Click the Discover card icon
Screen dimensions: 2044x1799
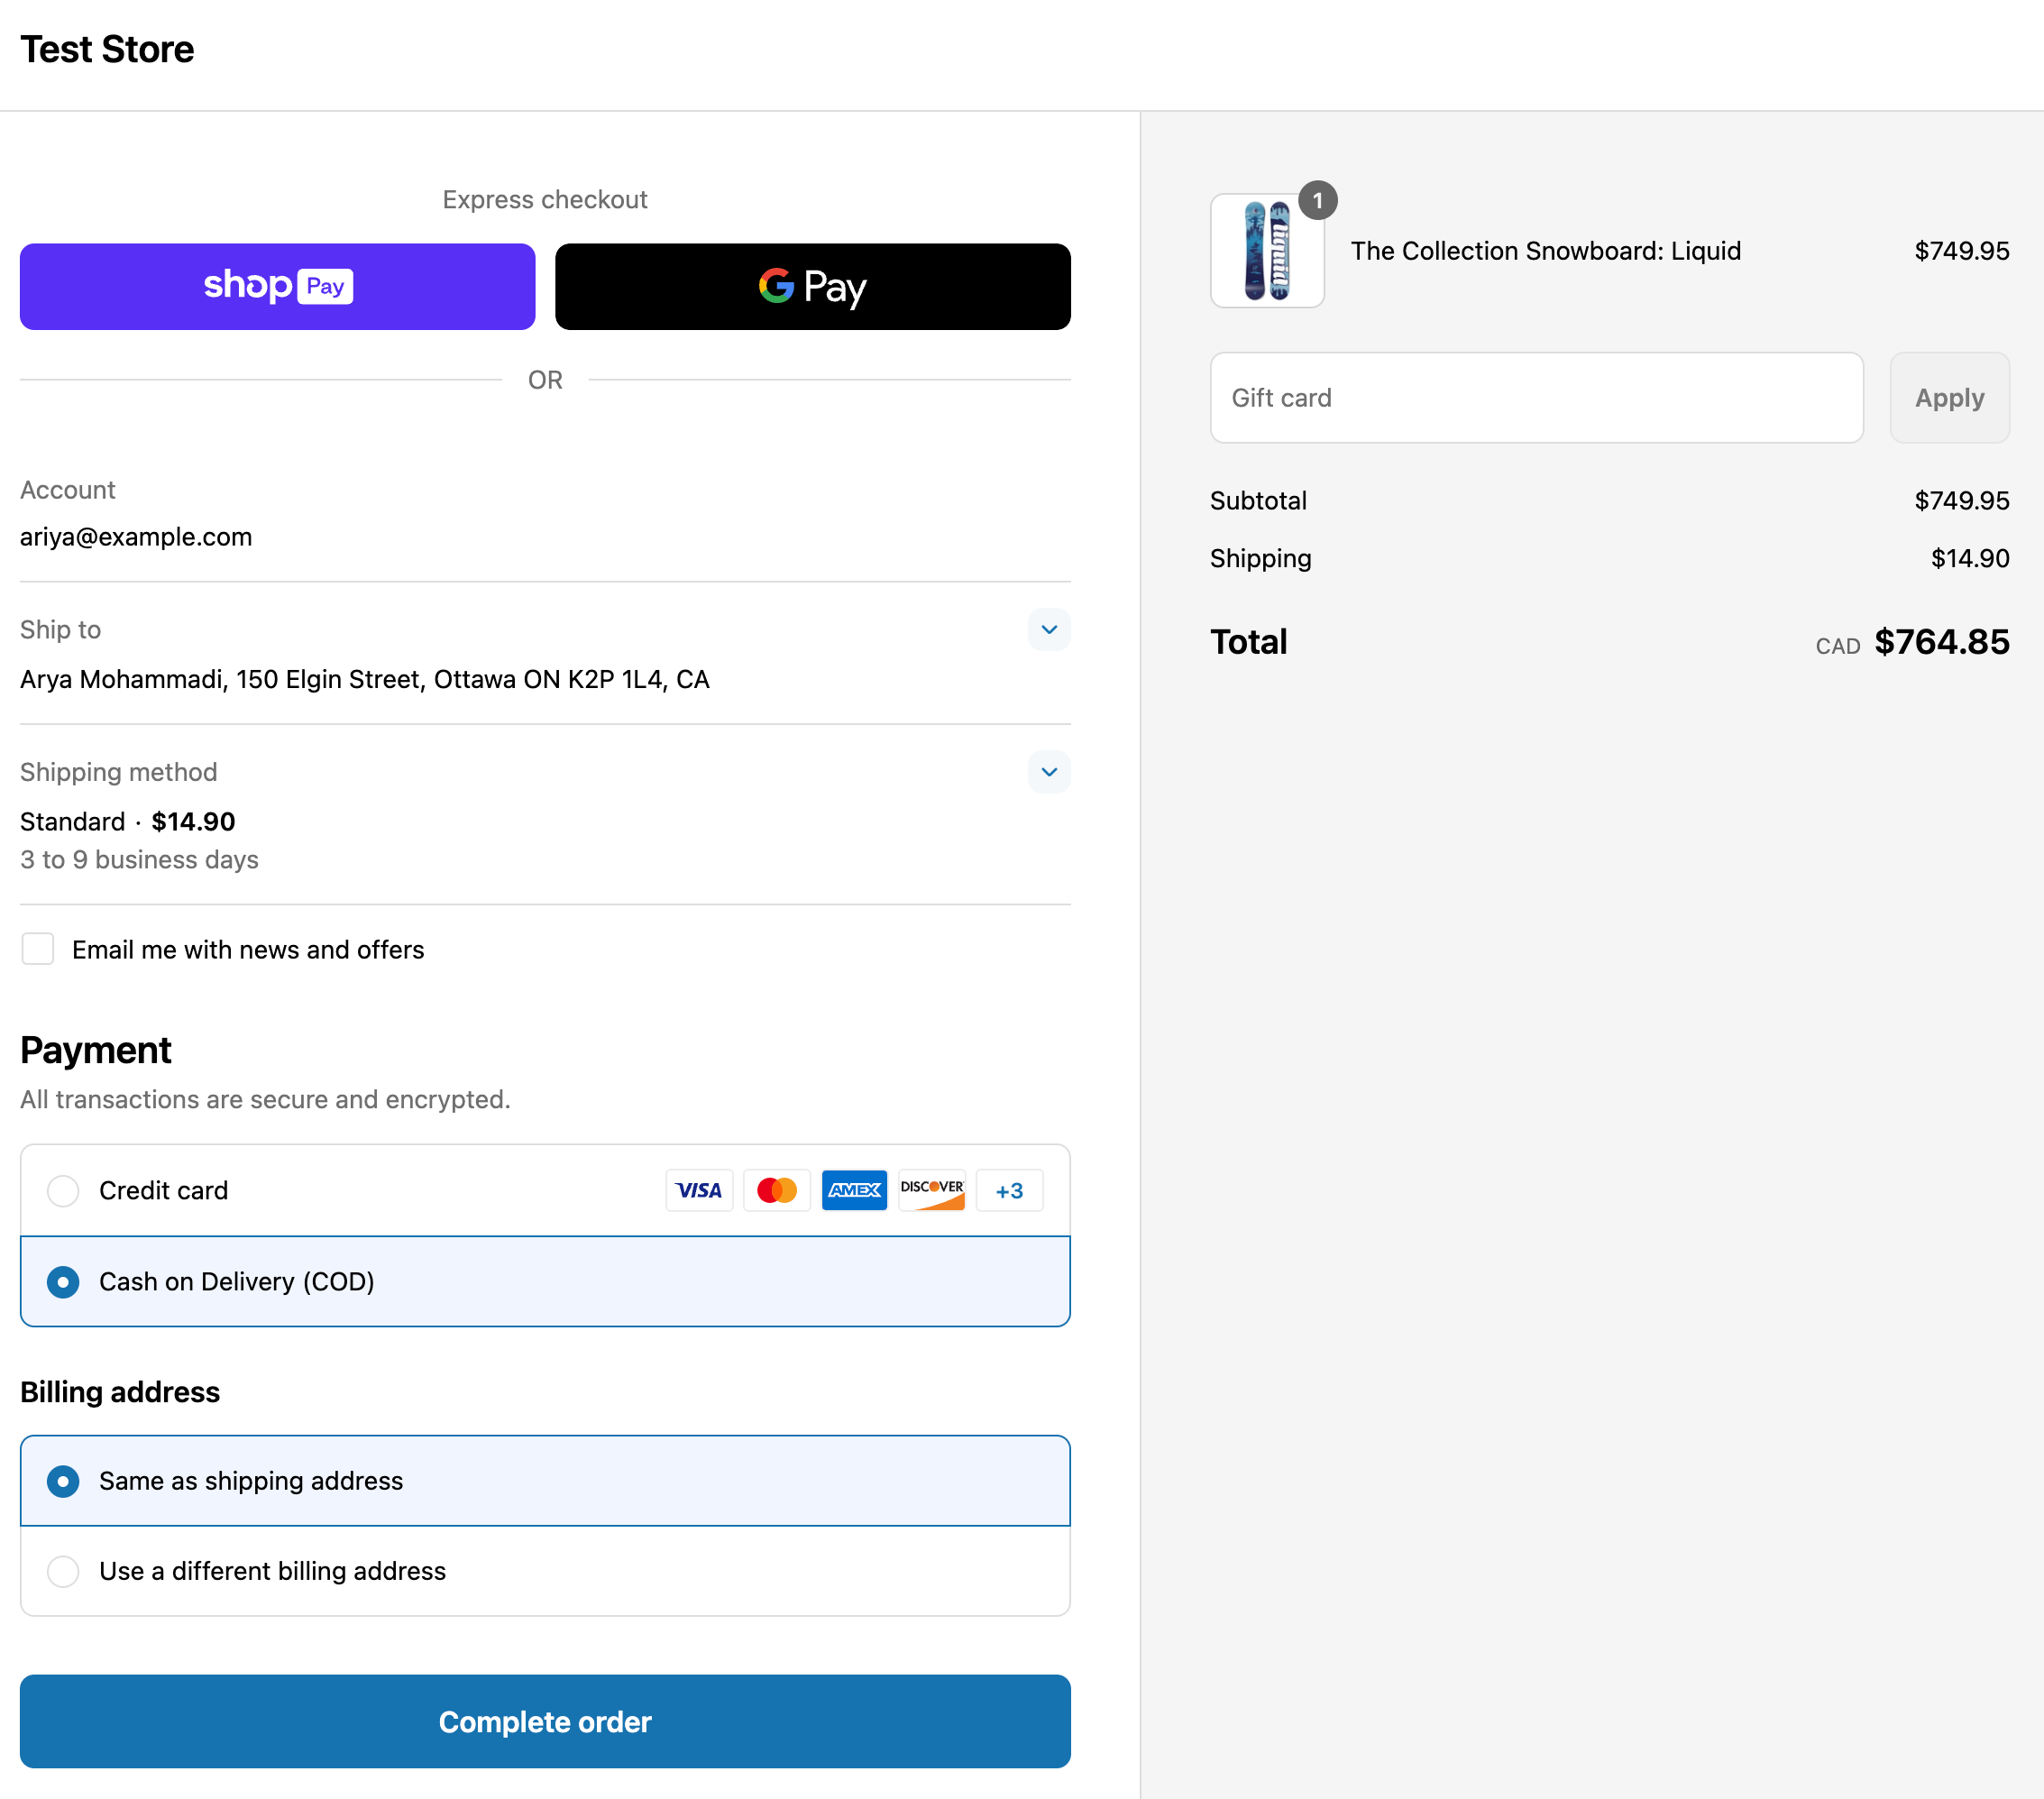tap(931, 1190)
